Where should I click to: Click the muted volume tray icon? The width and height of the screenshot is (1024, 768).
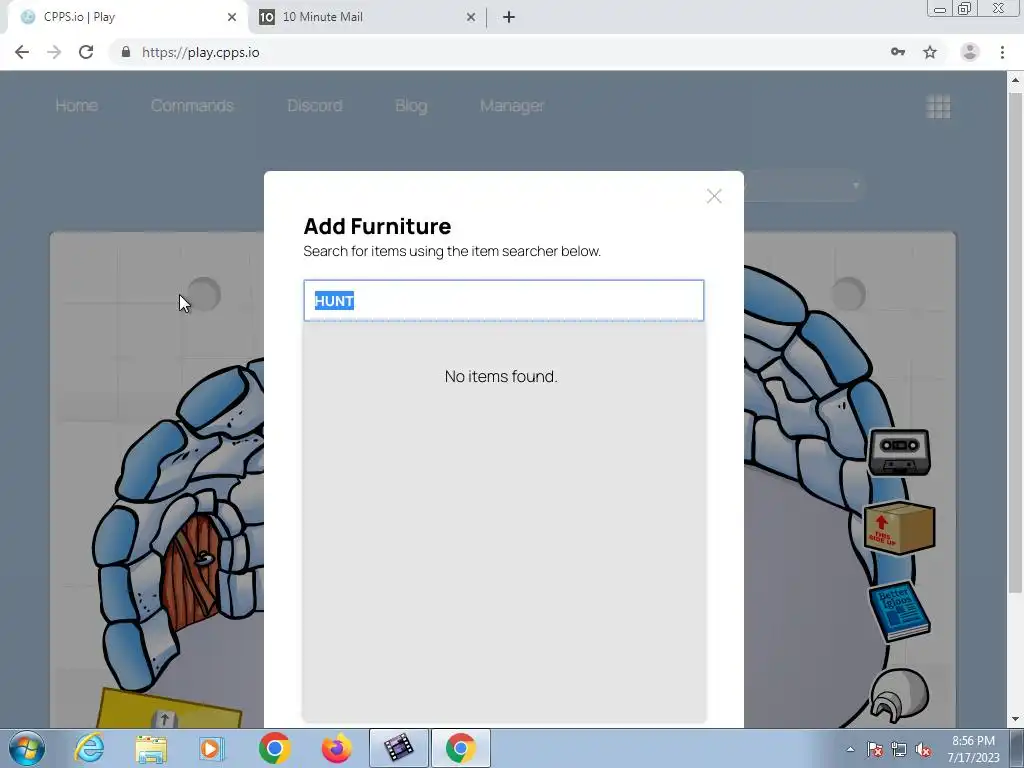coord(923,750)
